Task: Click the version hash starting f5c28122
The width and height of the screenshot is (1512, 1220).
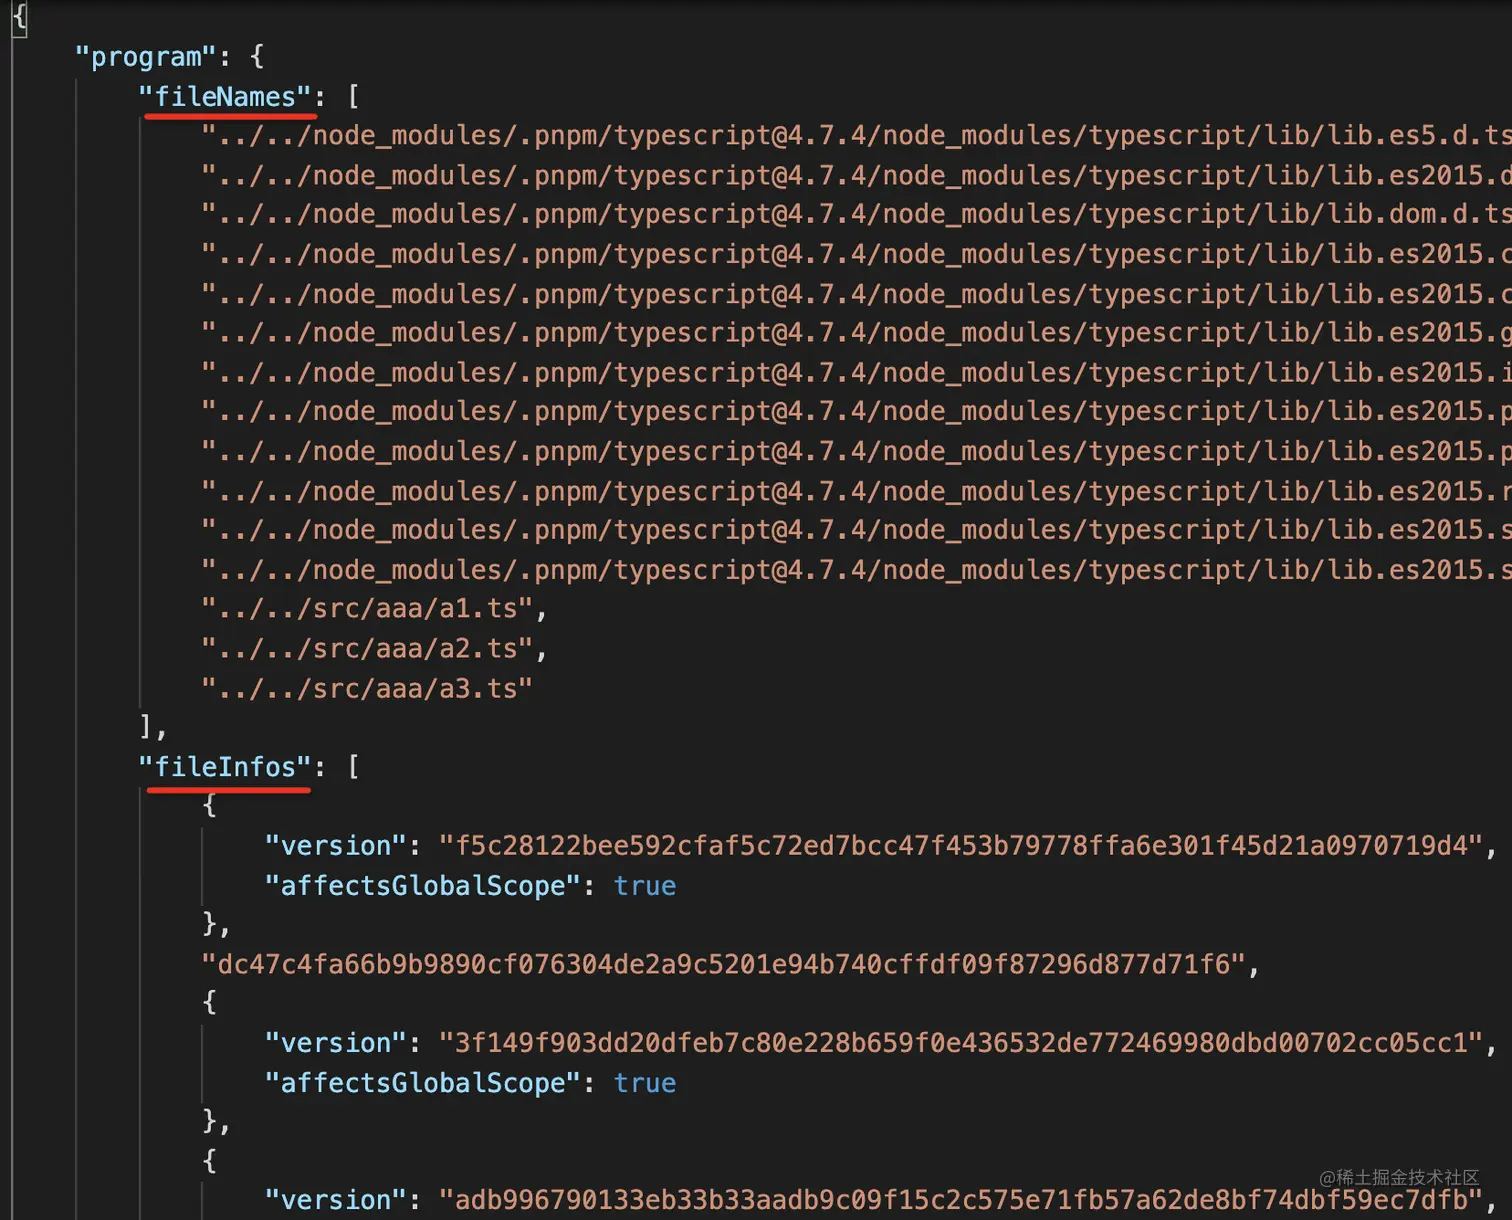Action: pyautogui.click(x=961, y=846)
